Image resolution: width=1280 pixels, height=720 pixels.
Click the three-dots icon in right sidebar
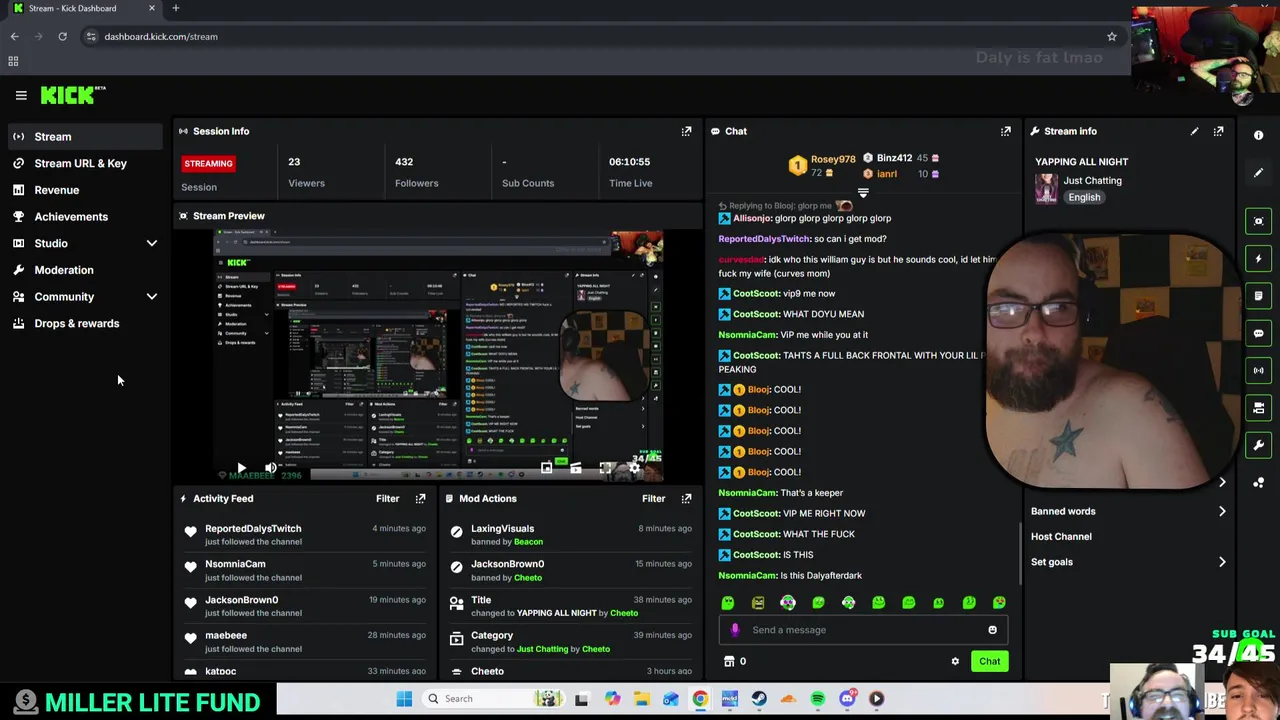point(1259,482)
